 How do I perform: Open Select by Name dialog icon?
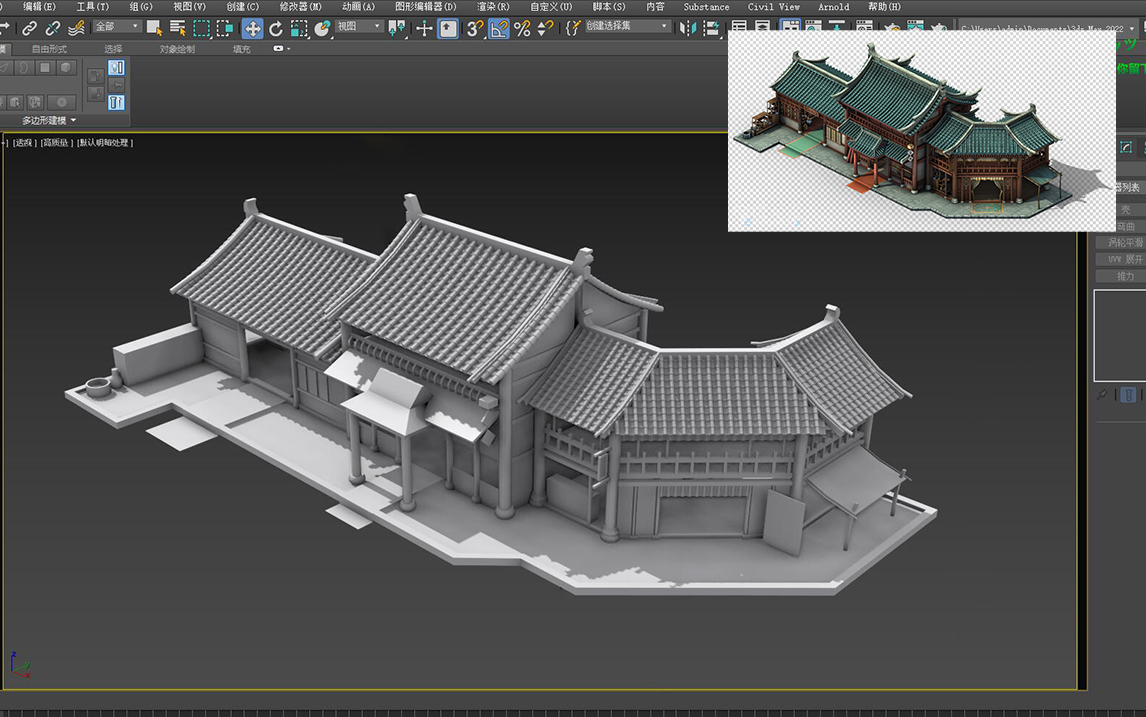click(177, 28)
